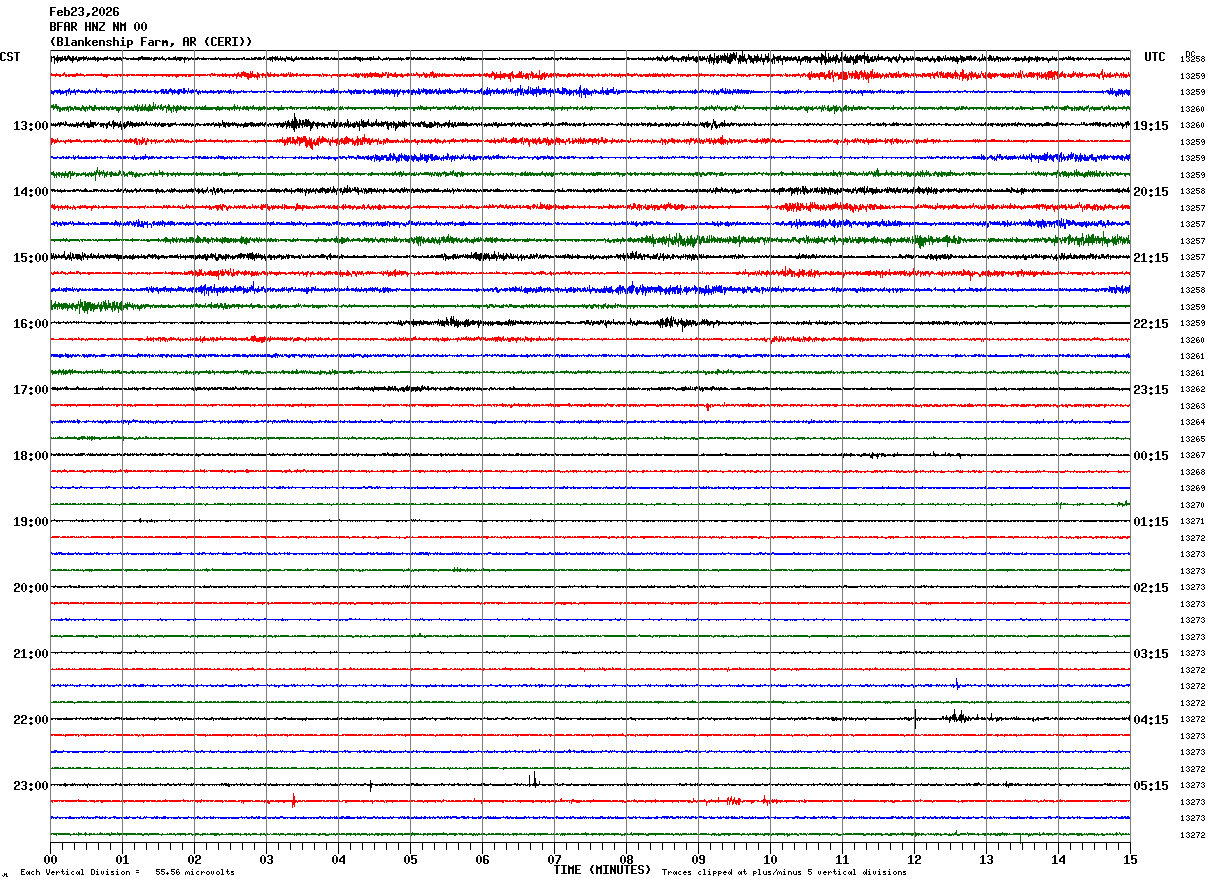Click the DC value '13263'
The width and height of the screenshot is (1210, 886).
[x=1192, y=407]
